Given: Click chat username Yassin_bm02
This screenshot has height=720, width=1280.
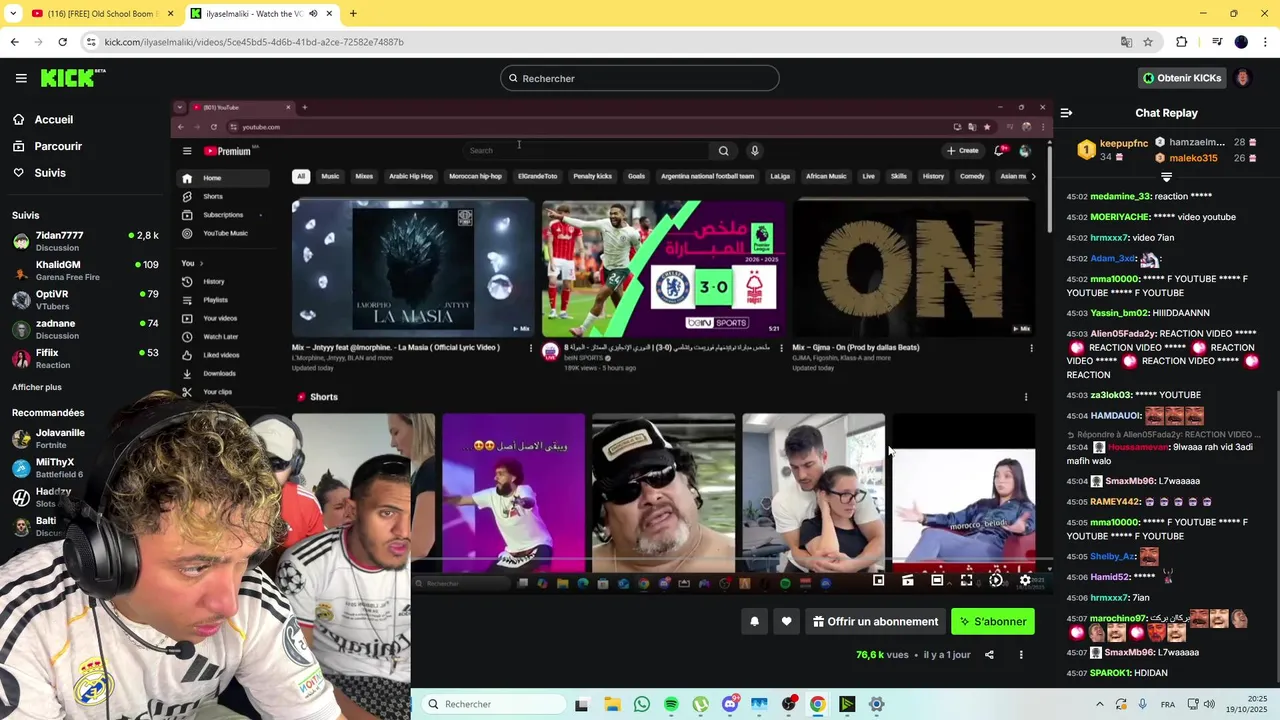Looking at the screenshot, I should click(x=1119, y=313).
